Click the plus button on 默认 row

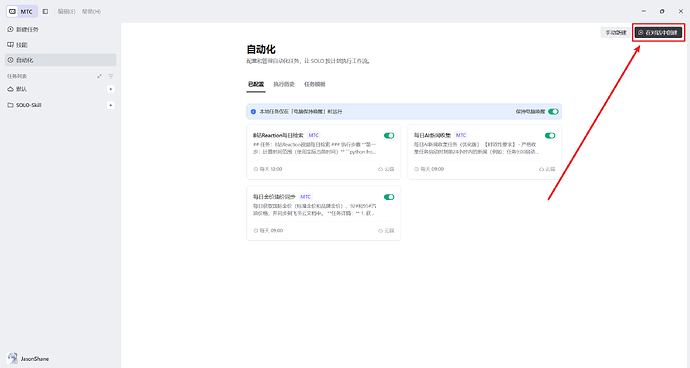click(110, 89)
